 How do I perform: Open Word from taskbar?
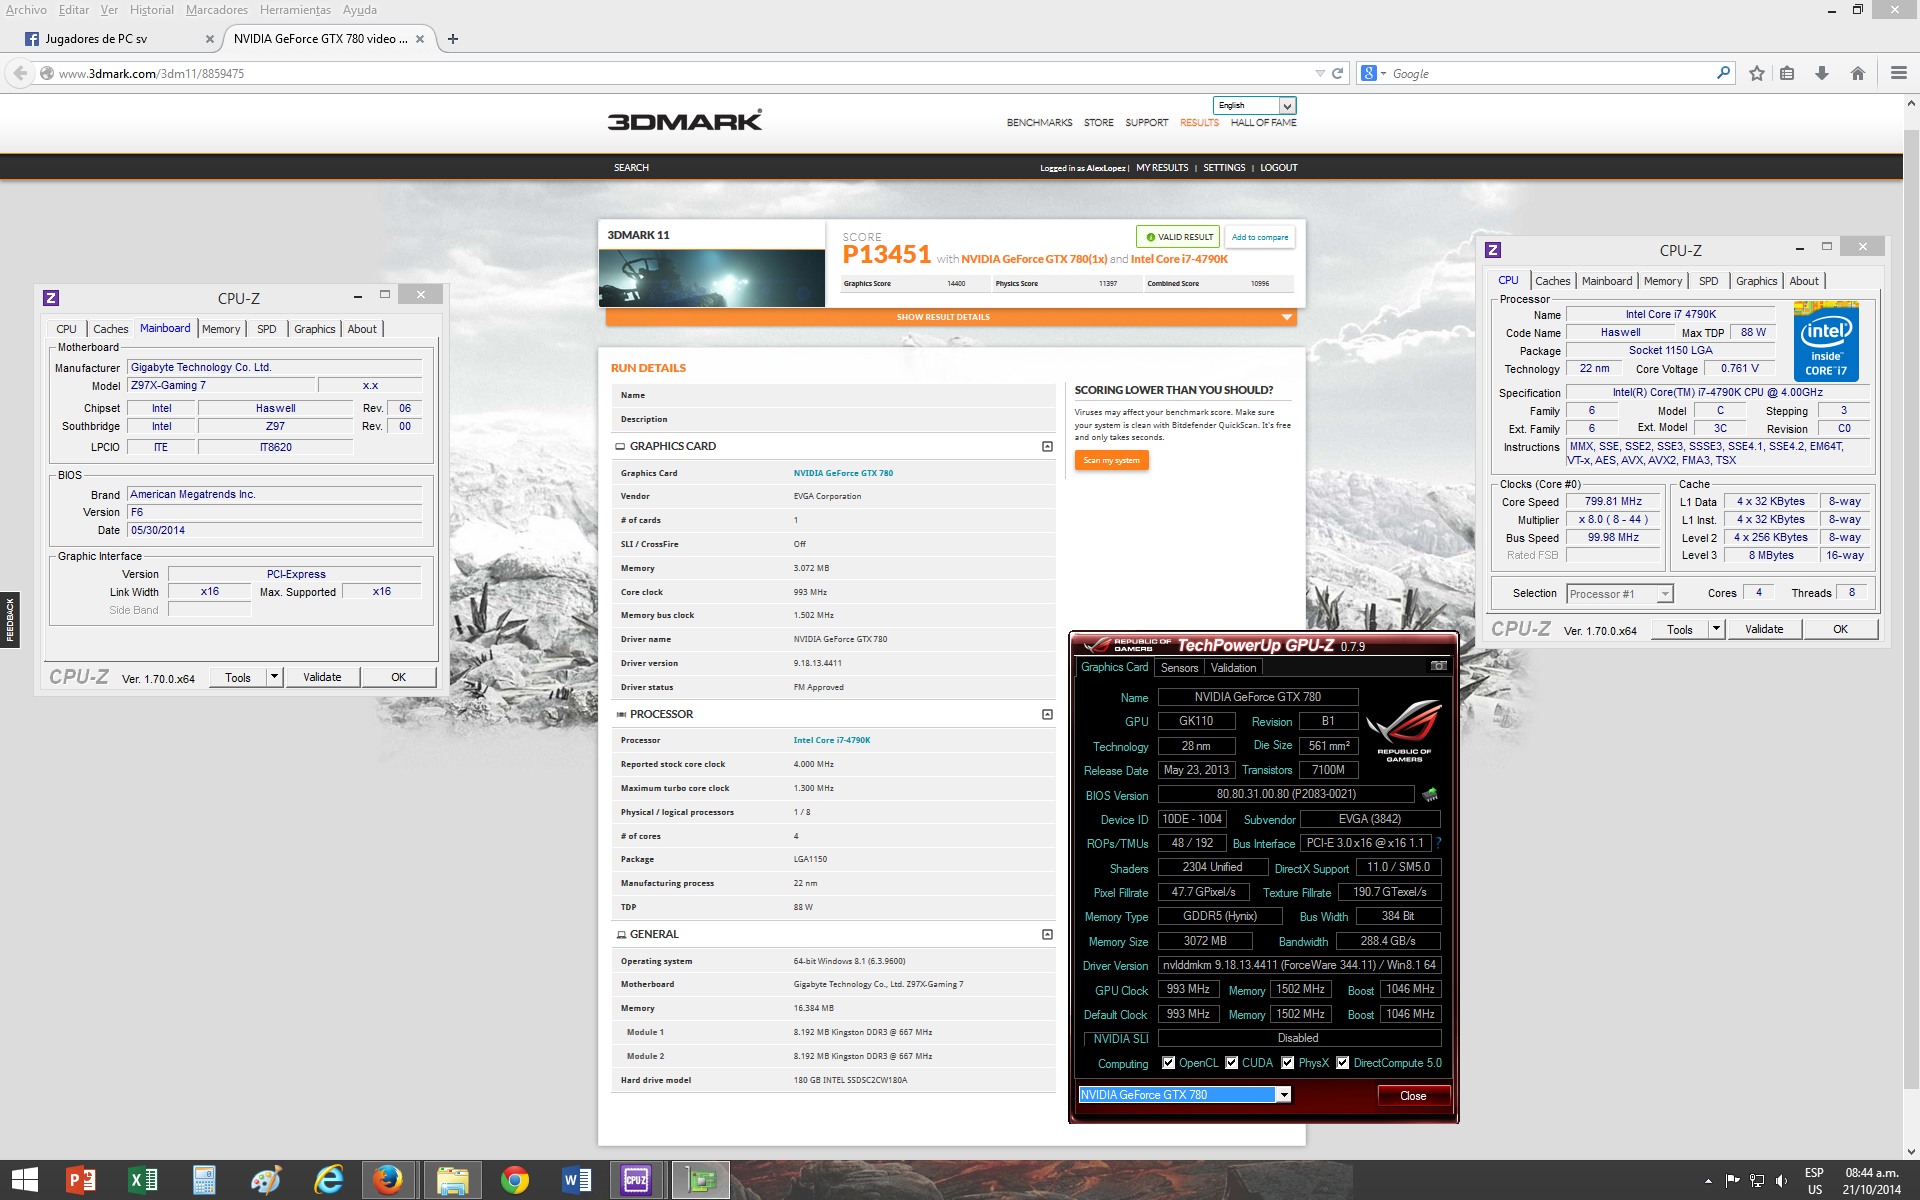577,1180
